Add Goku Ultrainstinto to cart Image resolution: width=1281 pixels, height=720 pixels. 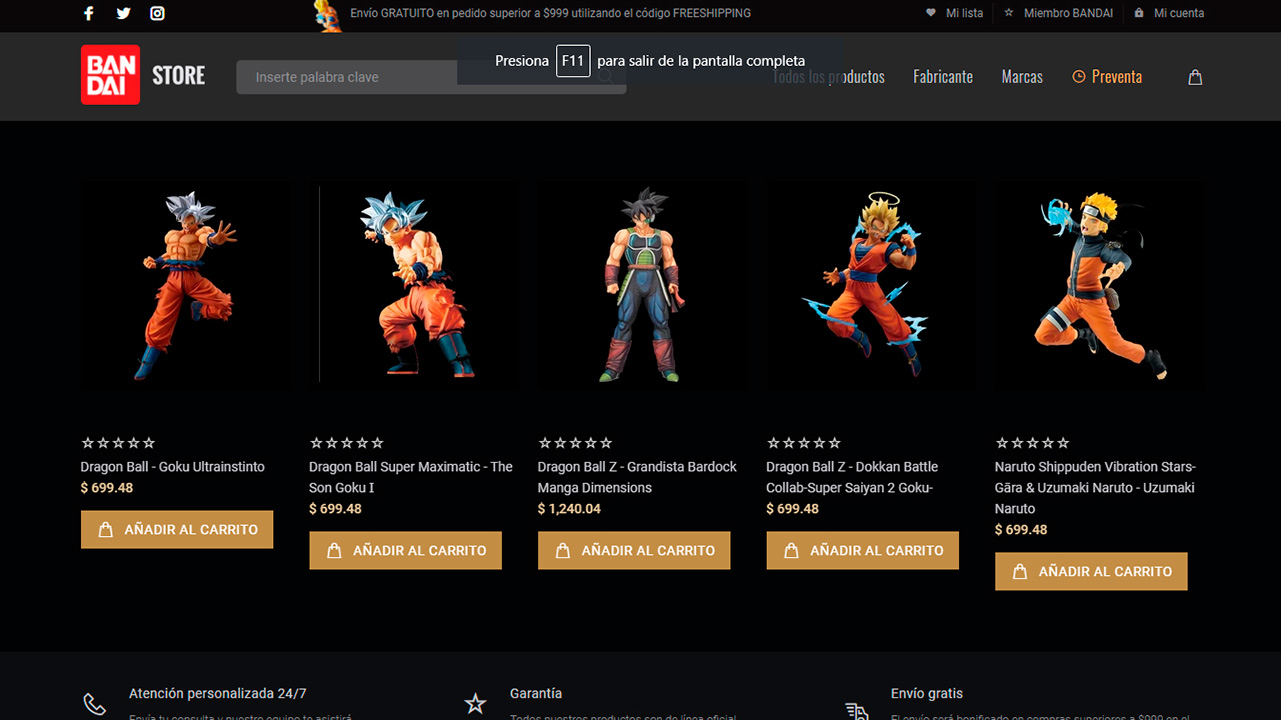177,529
